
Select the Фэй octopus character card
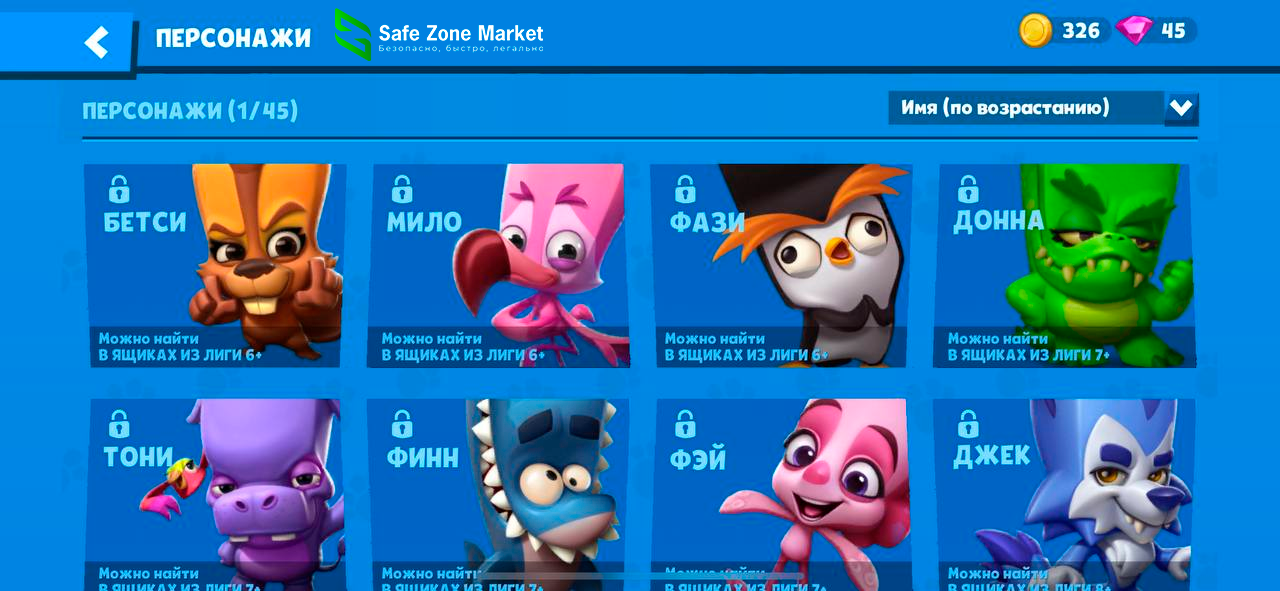pos(781,494)
